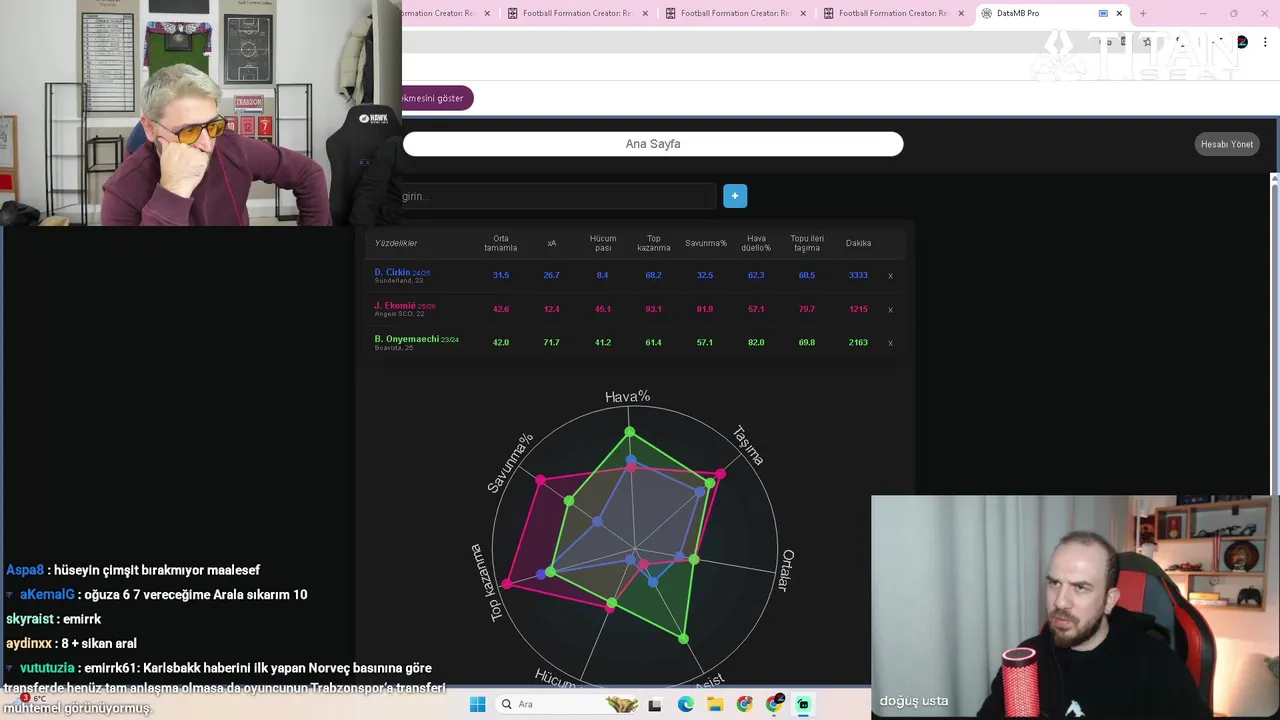Open a new browser tab
This screenshot has width=1280, height=720.
point(1143,13)
